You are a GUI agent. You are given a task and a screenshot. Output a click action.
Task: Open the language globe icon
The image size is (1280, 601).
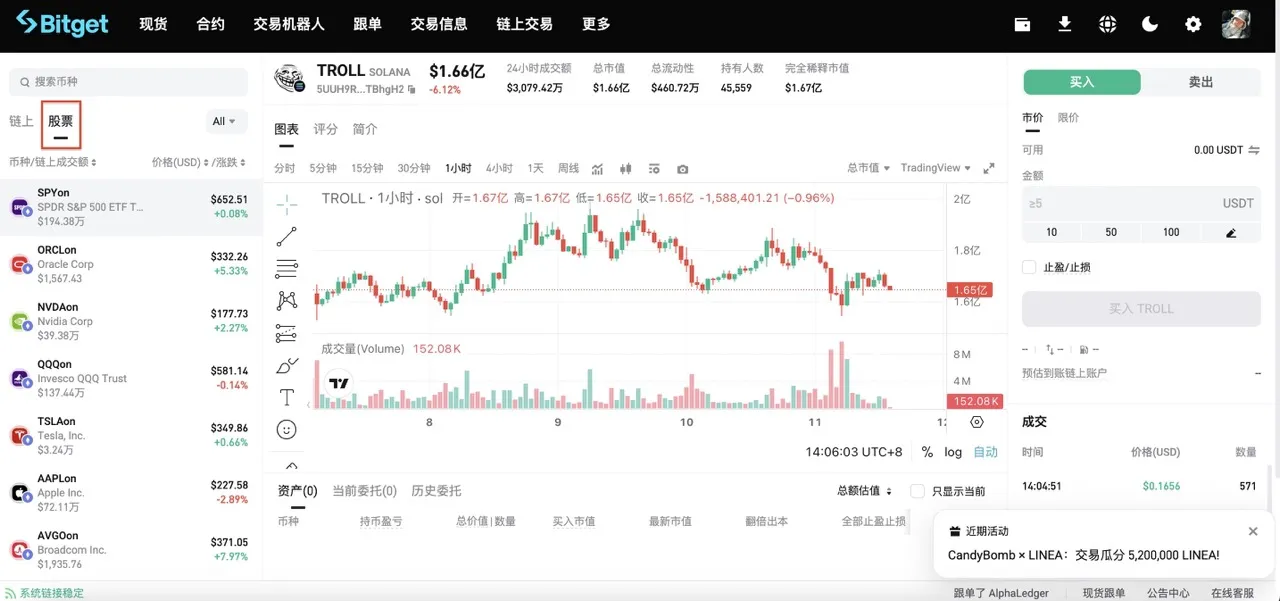pos(1107,24)
